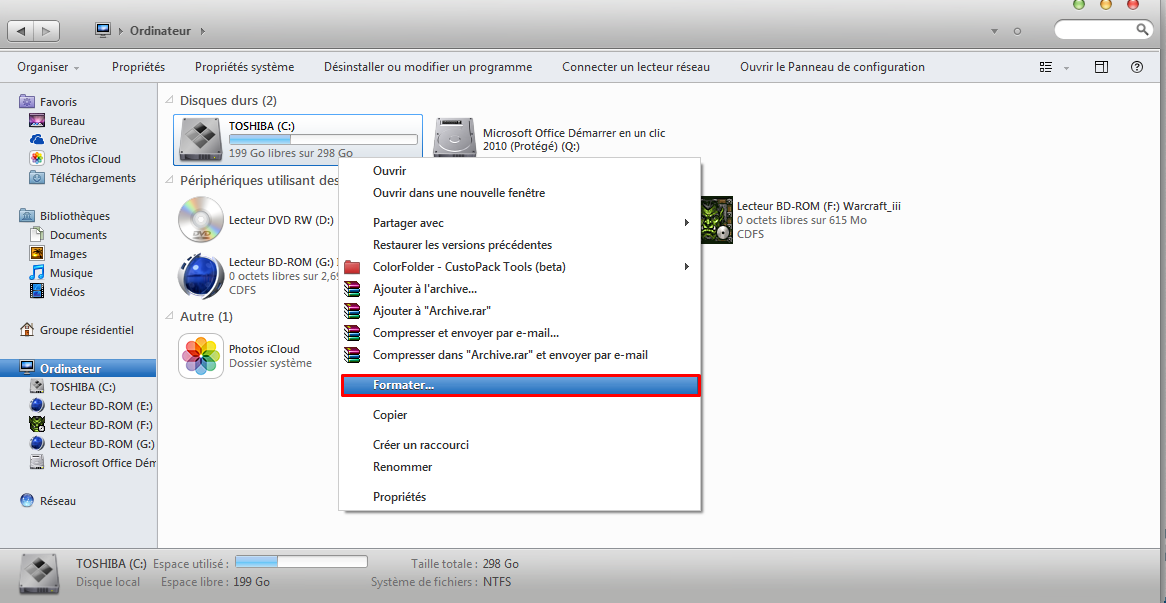The image size is (1166, 603).
Task: Open the Organiser dropdown menu
Action: tap(48, 67)
